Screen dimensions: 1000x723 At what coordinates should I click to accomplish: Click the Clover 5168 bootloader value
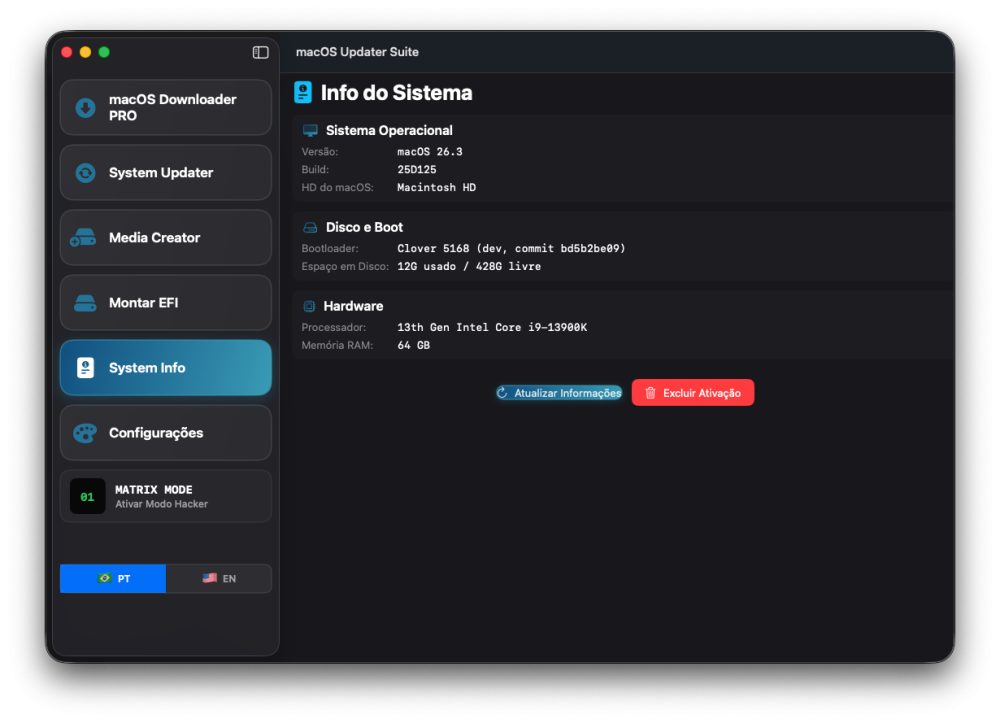coord(511,249)
